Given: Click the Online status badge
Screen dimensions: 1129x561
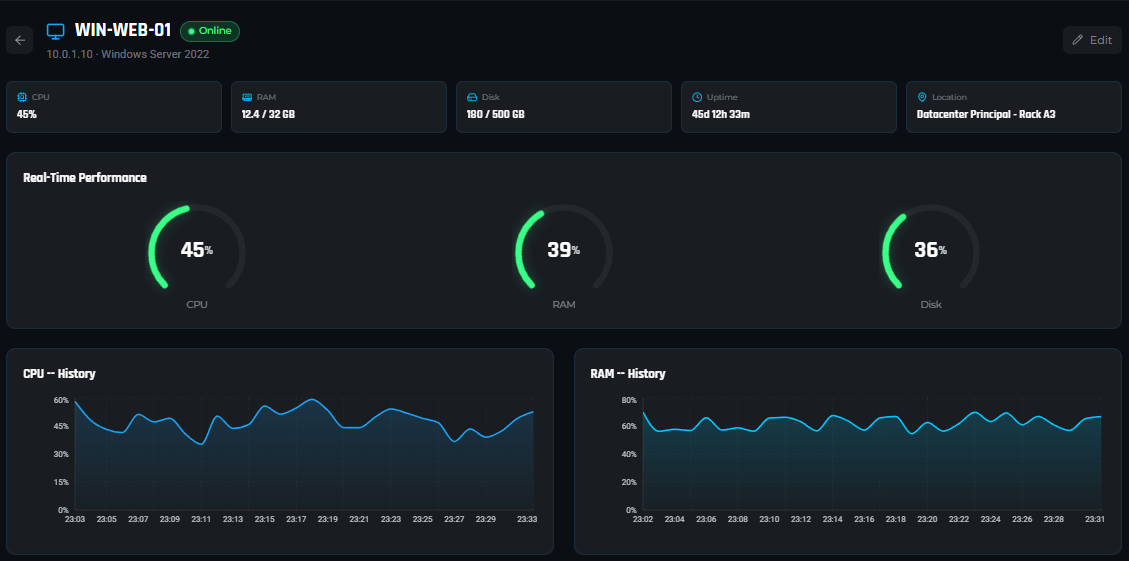Looking at the screenshot, I should pos(210,31).
